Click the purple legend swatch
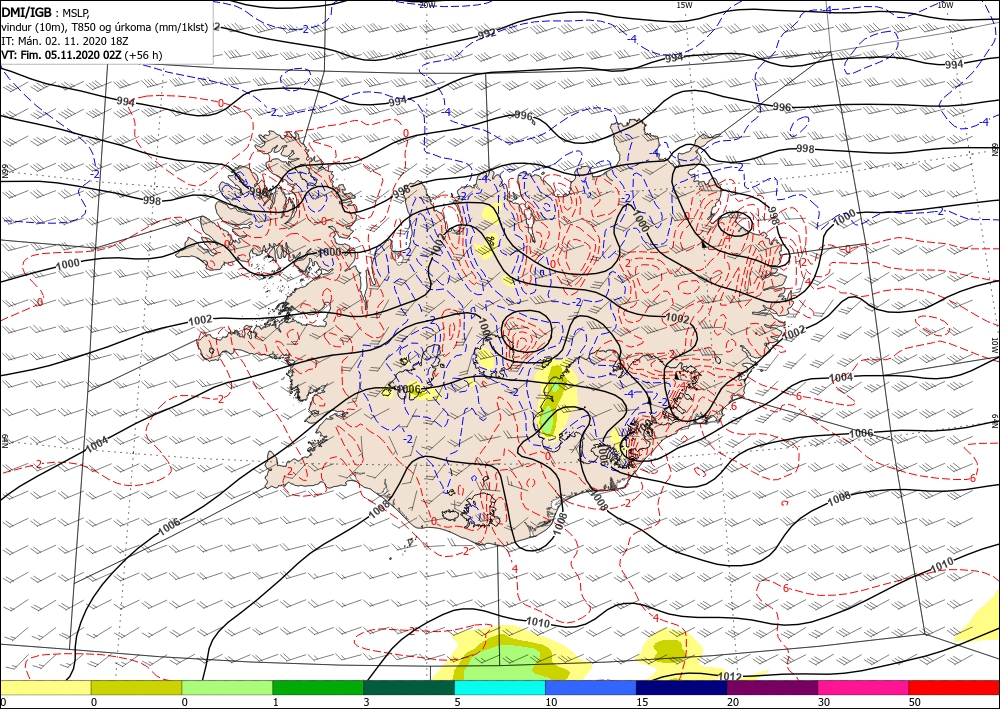This screenshot has height=709, width=1000. point(772,688)
